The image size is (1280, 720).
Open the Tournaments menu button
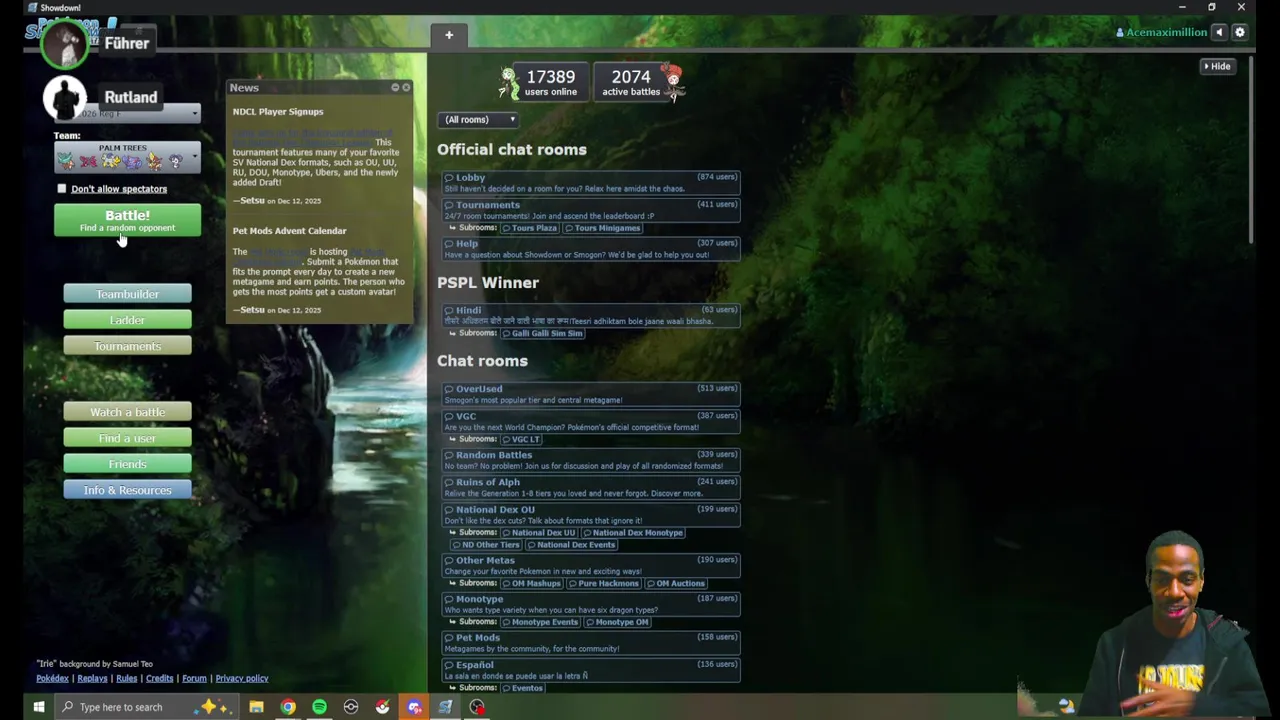tap(127, 346)
